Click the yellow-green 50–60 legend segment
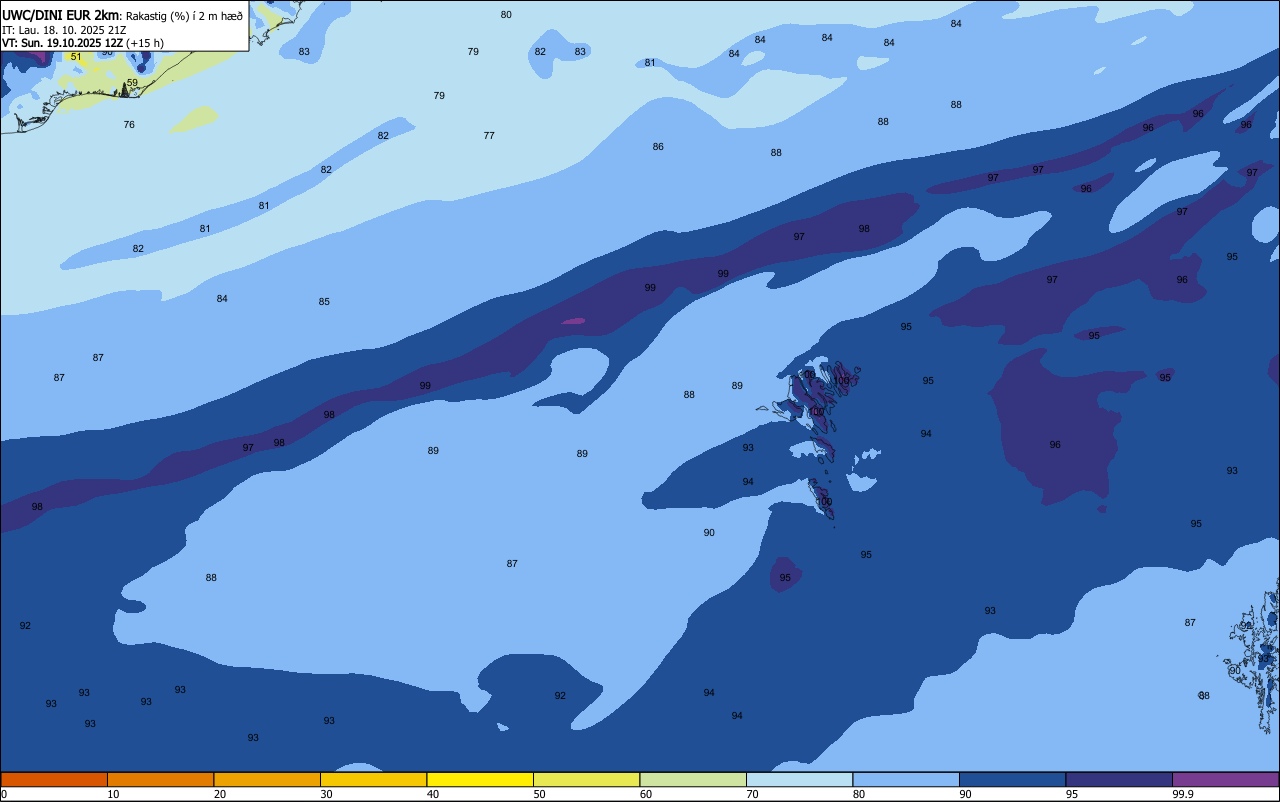The width and height of the screenshot is (1280, 802). click(x=586, y=779)
